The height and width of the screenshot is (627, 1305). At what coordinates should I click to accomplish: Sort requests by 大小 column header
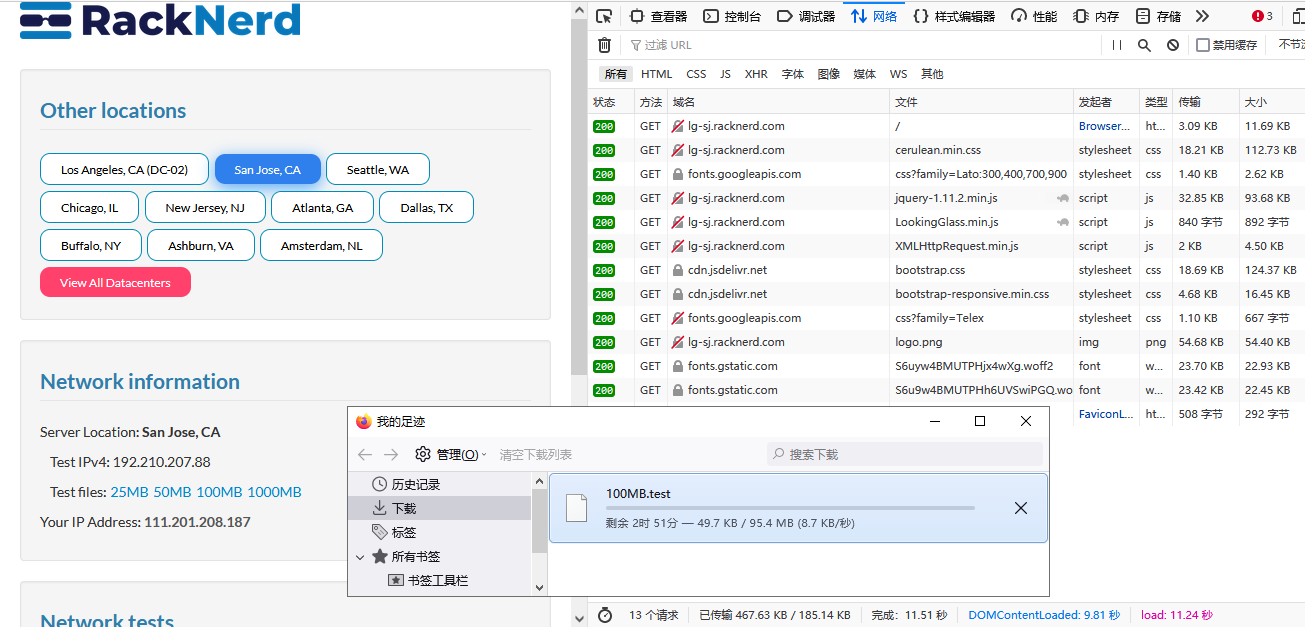[1272, 102]
